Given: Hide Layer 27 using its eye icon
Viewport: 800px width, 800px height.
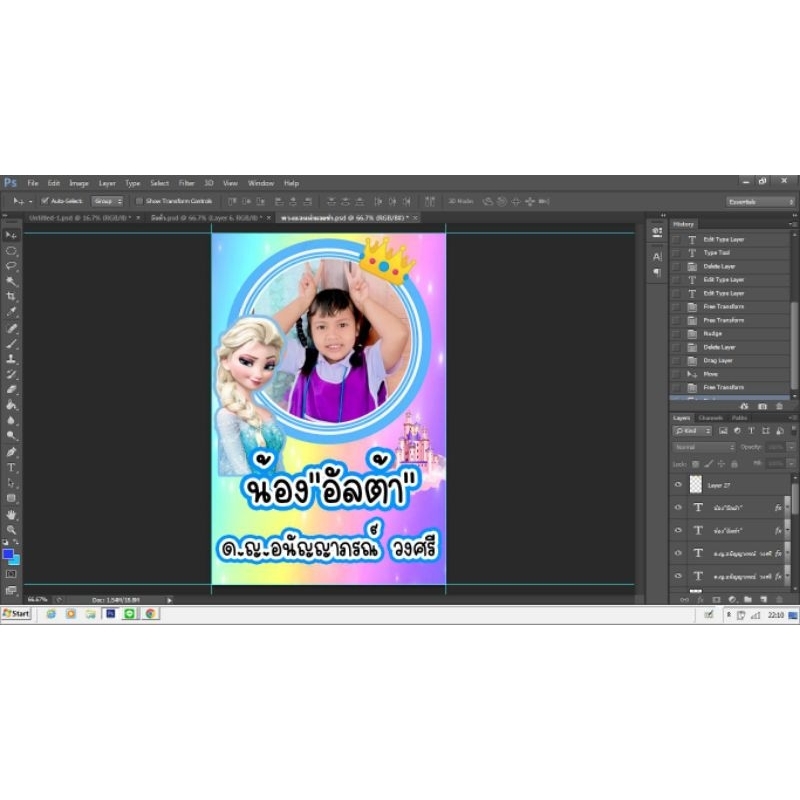Looking at the screenshot, I should [x=678, y=485].
